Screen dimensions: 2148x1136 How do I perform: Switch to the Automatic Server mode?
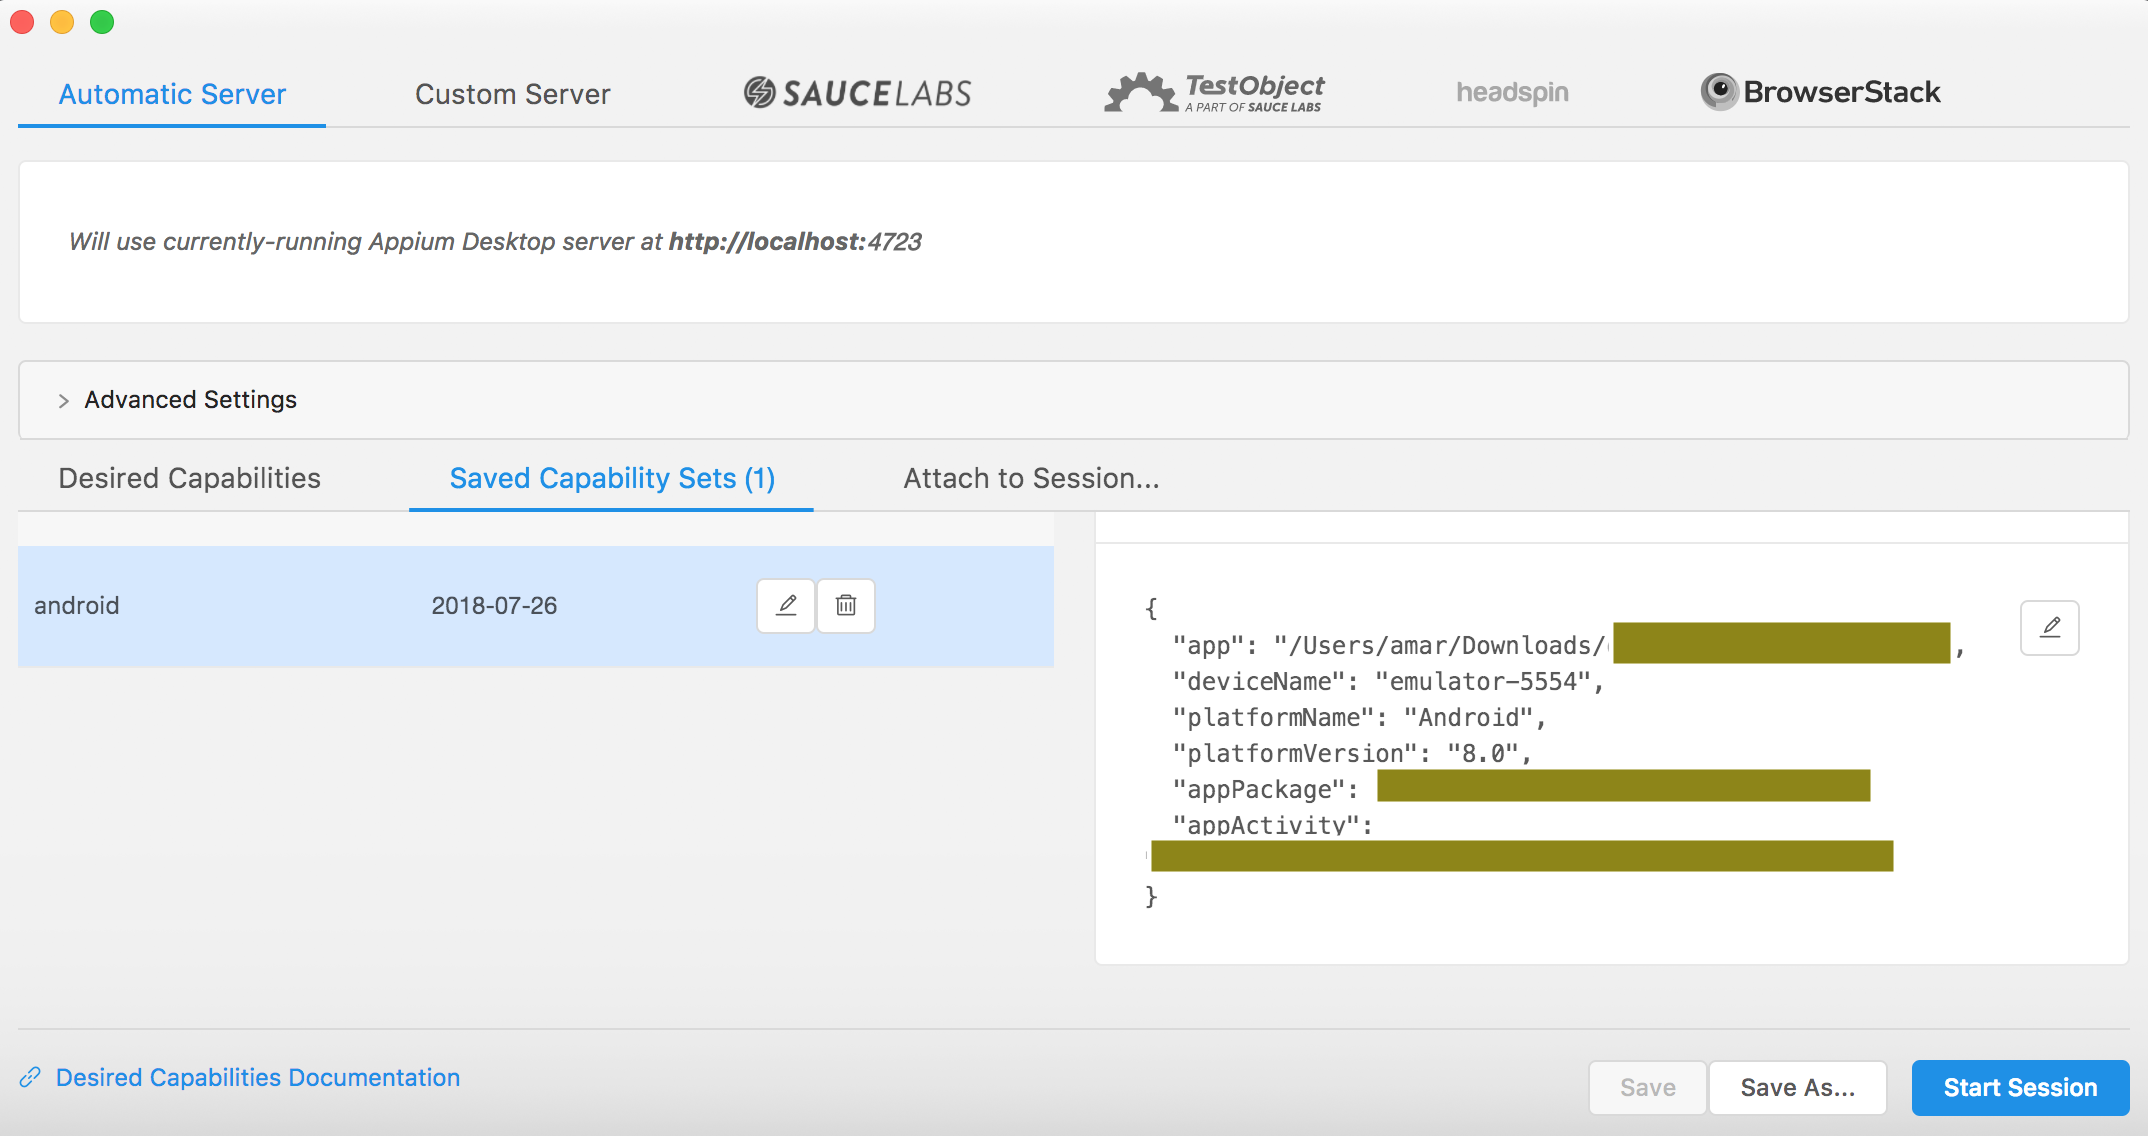(171, 93)
